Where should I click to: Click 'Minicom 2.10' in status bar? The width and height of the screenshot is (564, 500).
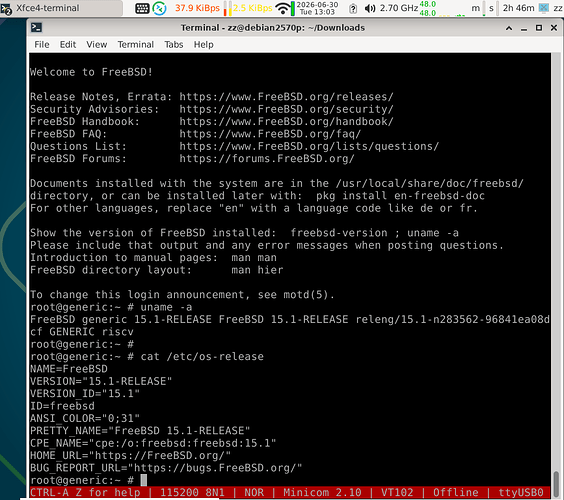(x=322, y=492)
